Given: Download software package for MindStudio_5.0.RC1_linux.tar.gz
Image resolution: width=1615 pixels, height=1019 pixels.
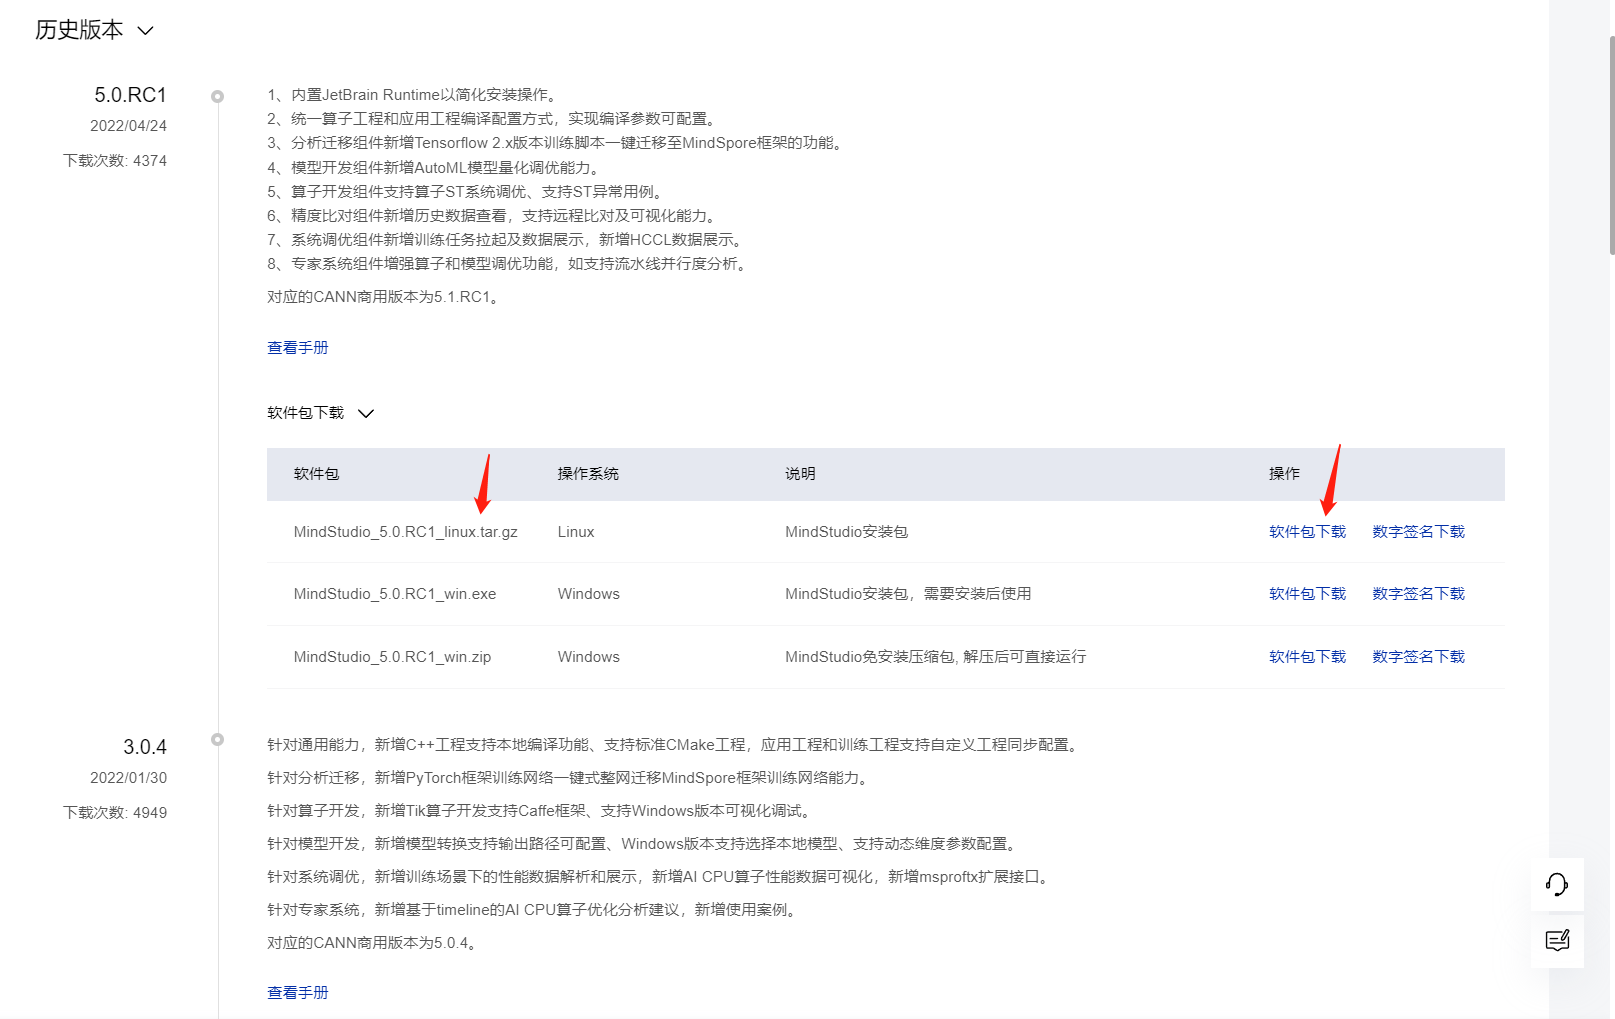Looking at the screenshot, I should tap(1307, 532).
